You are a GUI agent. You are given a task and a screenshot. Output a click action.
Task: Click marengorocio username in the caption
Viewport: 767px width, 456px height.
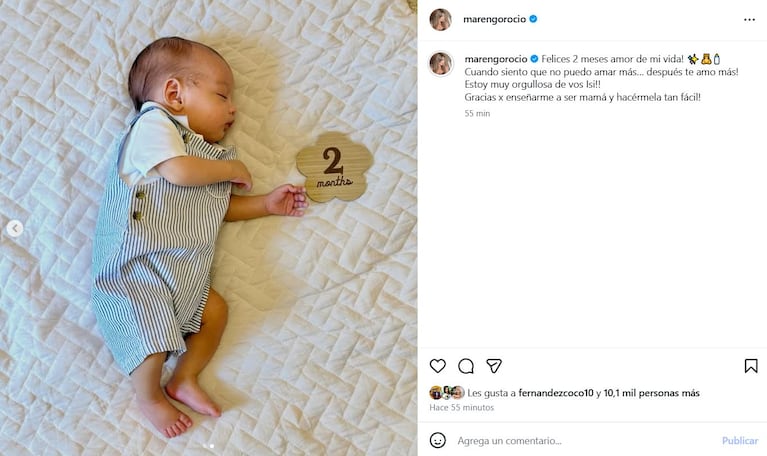tap(496, 59)
